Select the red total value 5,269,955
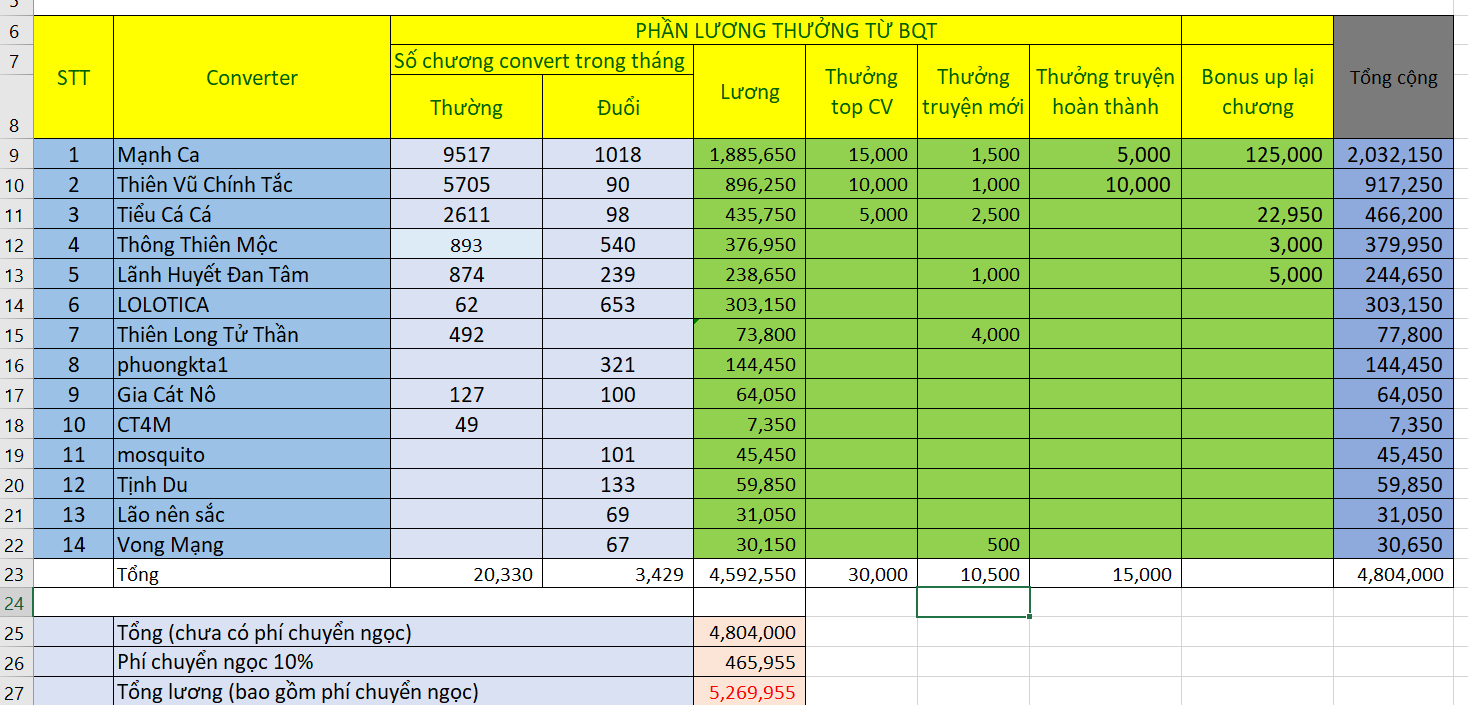Image resolution: width=1468 pixels, height=705 pixels. click(749, 692)
